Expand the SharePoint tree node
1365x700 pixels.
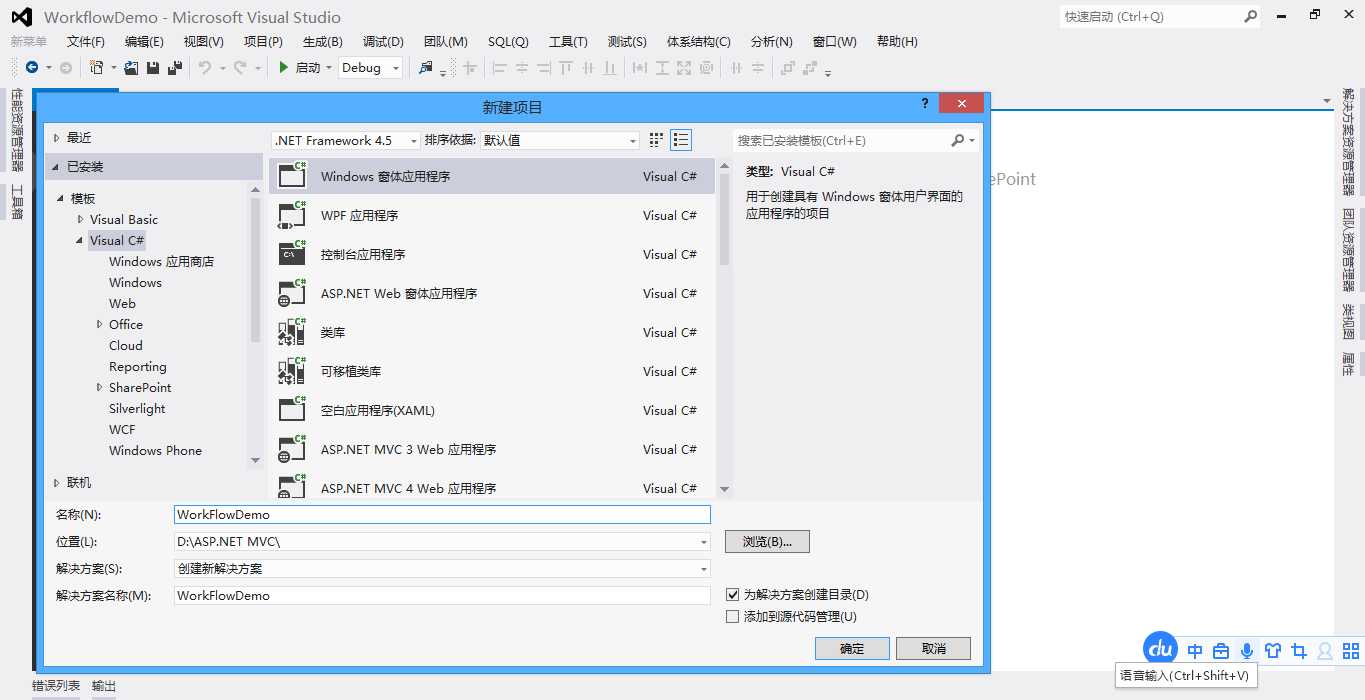(99, 387)
